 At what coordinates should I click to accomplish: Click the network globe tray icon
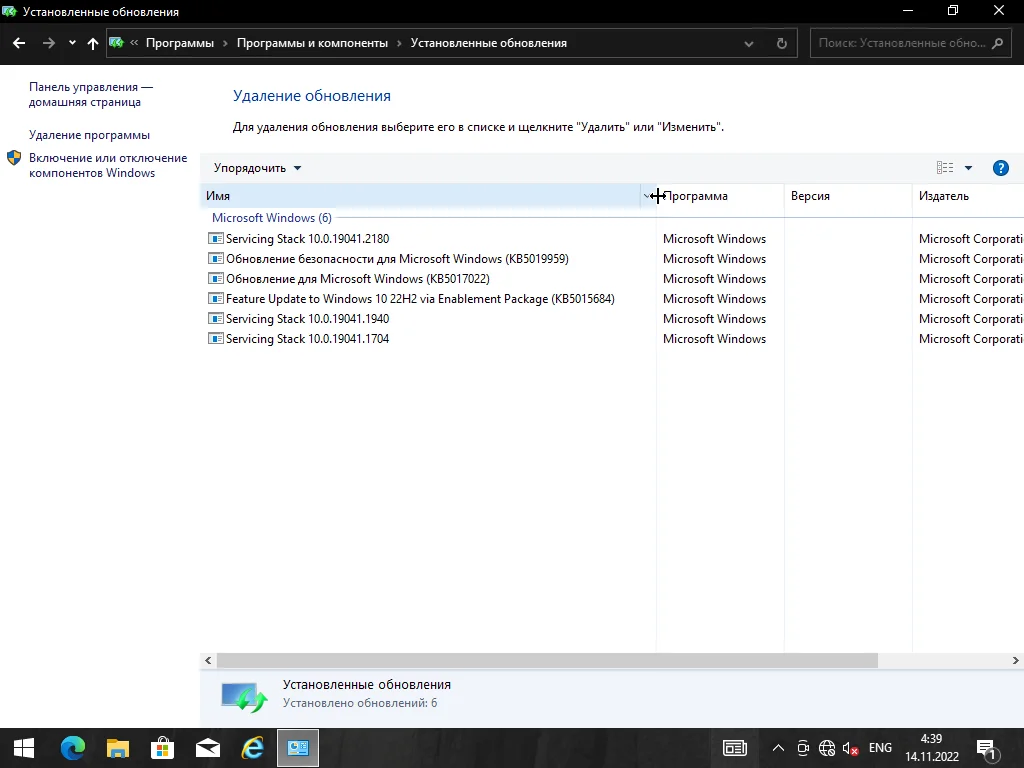[x=827, y=748]
